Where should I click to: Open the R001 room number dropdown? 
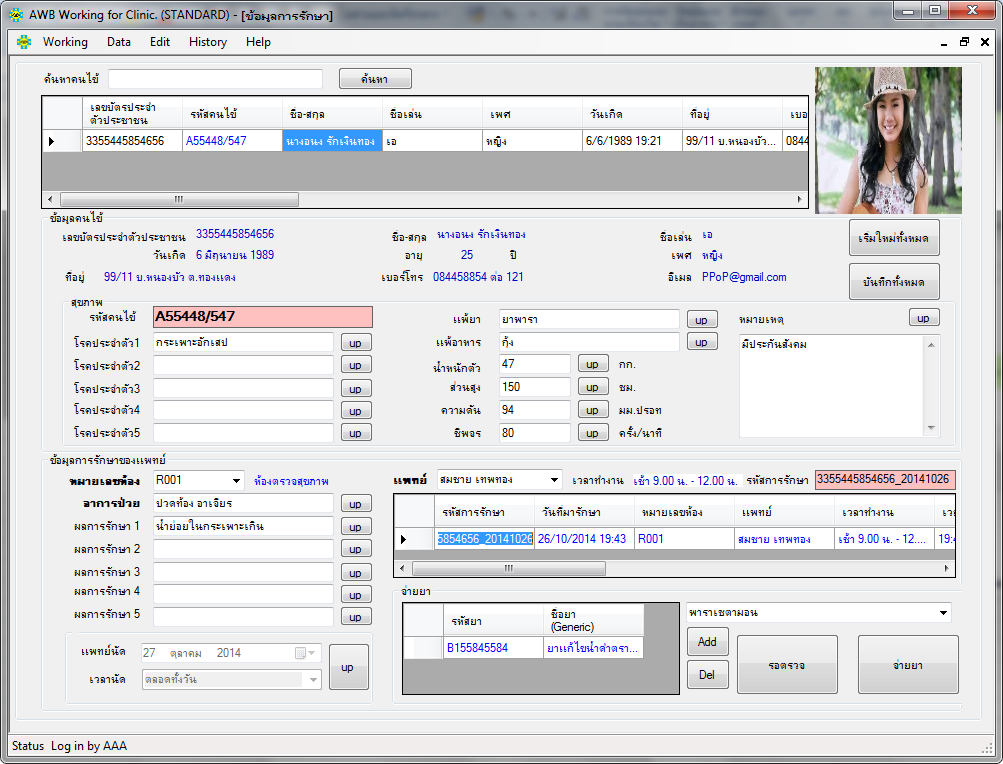(x=235, y=480)
